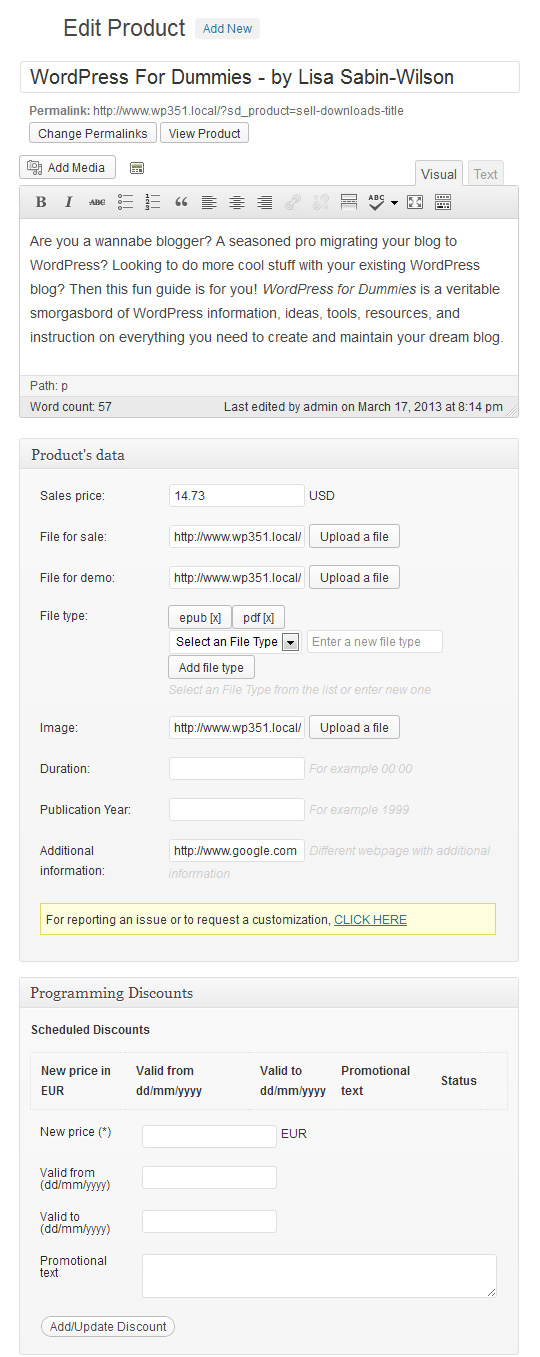Click the Image URL field
Image resolution: width=540 pixels, height=1357 pixels.
(237, 727)
